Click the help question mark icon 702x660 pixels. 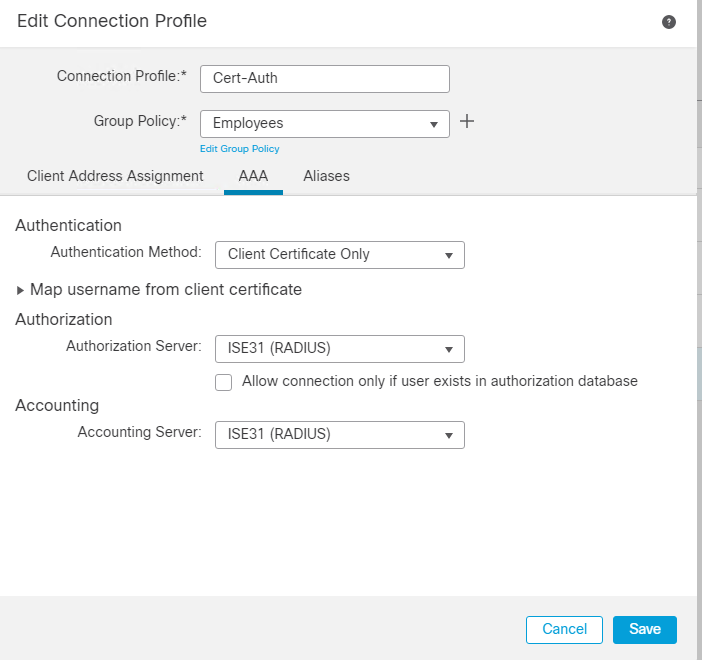pos(669,21)
